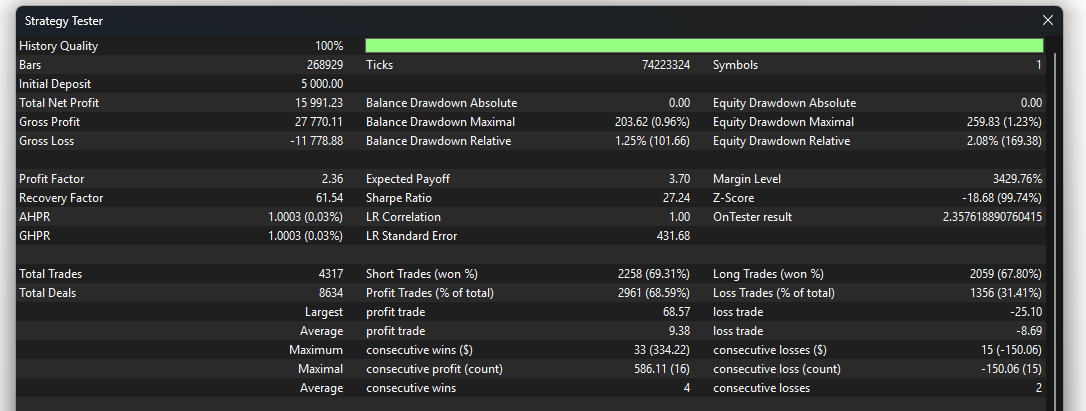The height and width of the screenshot is (411, 1086).
Task: Click the largest profit trade value 68.57
Action: coord(676,312)
